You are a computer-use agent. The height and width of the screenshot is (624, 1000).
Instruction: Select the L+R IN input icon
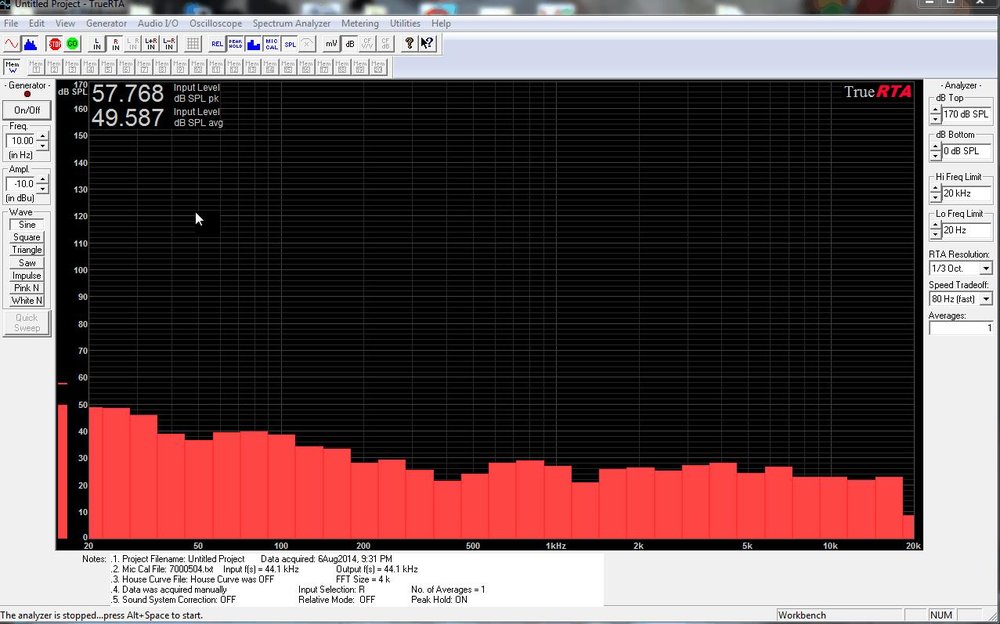(151, 44)
